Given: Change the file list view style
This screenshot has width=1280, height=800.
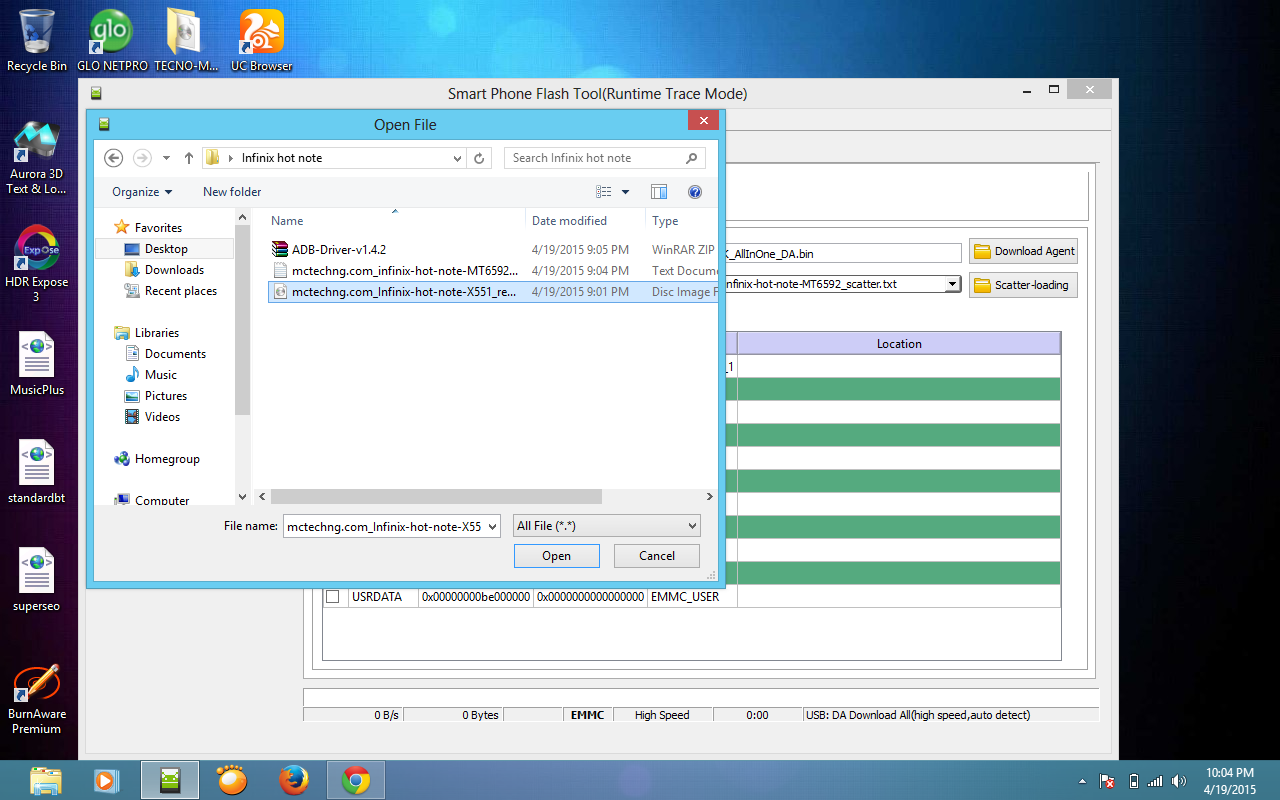Looking at the screenshot, I should [x=604, y=192].
